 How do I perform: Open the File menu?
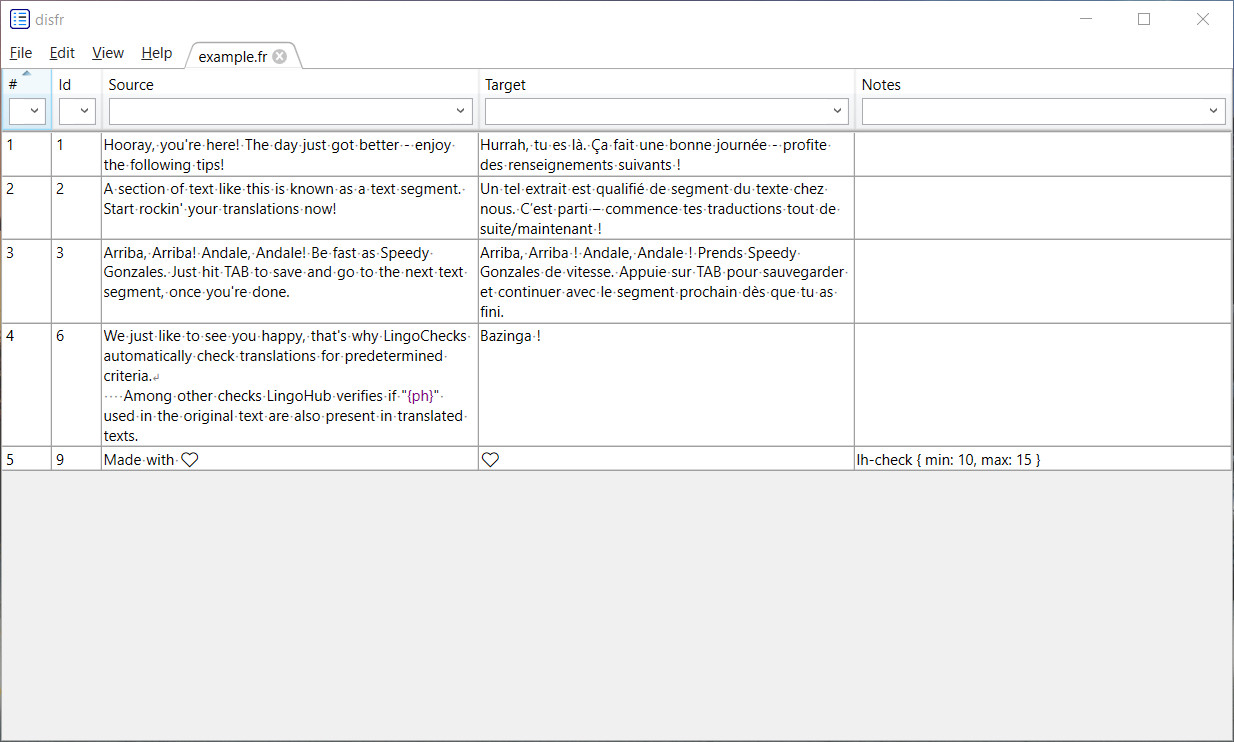21,53
